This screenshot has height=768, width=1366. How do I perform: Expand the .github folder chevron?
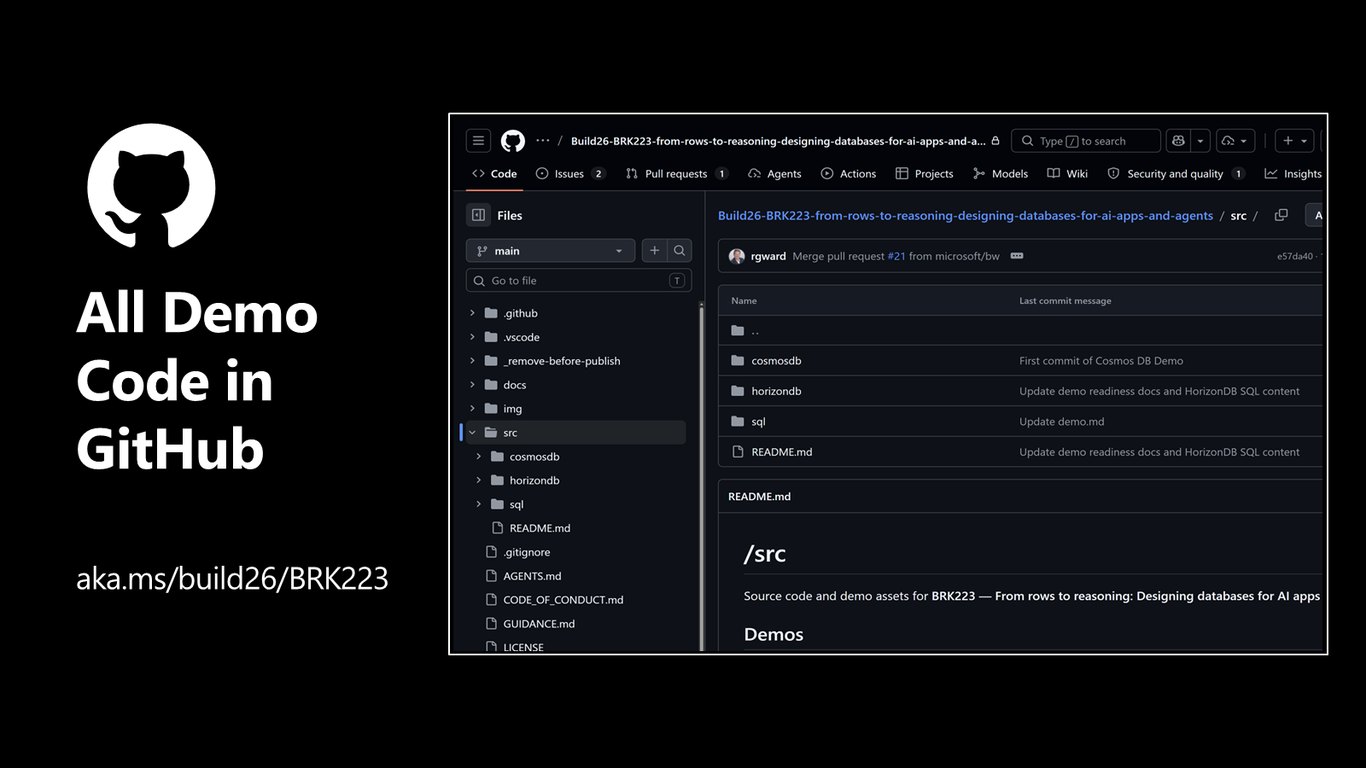472,313
